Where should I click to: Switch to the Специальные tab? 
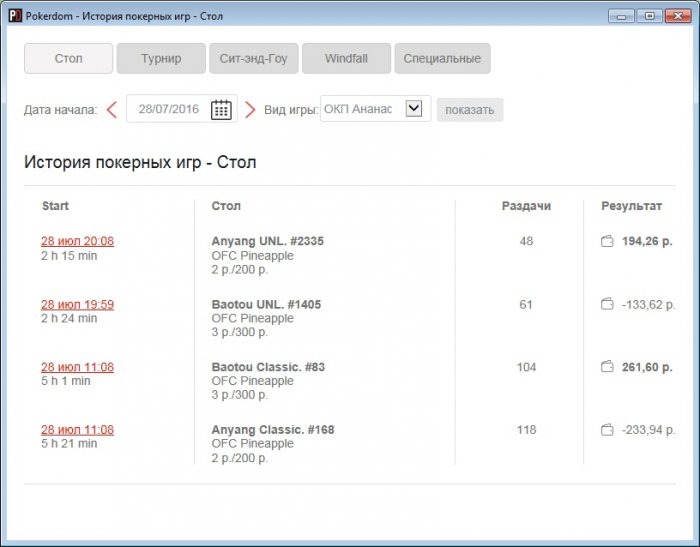tap(442, 59)
